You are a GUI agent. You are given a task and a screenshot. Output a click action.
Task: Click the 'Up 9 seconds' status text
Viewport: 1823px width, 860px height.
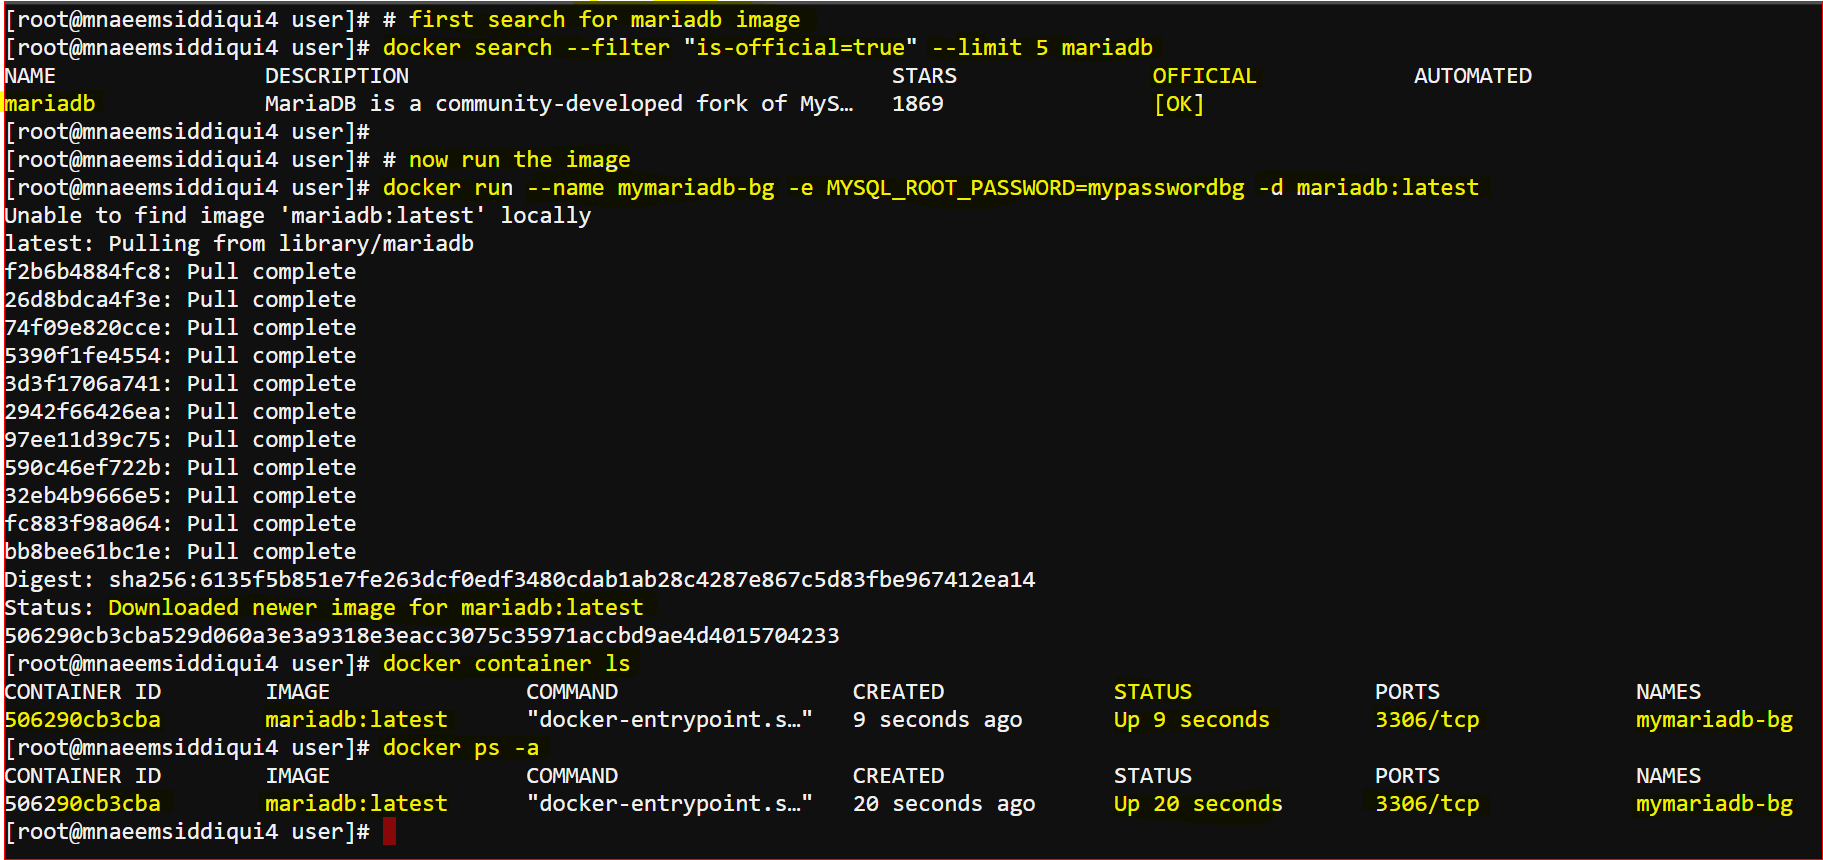click(1191, 720)
